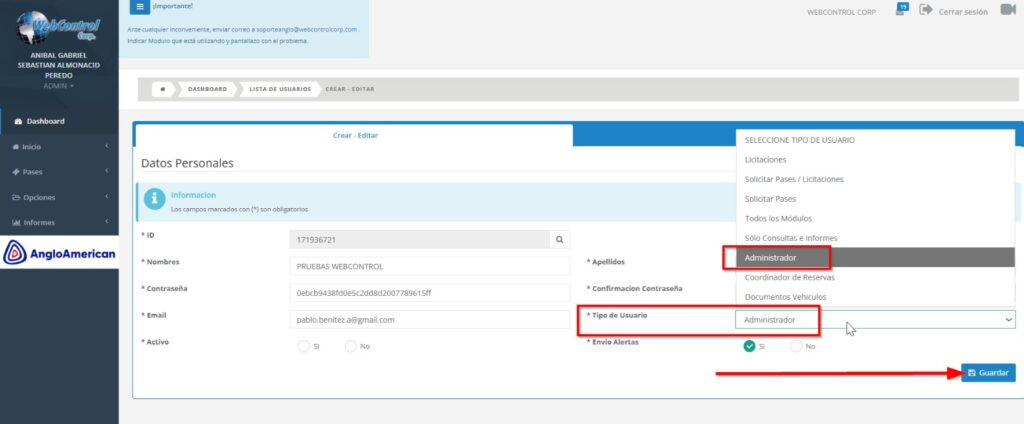Screen dimensions: 1024x424
Task: Click the home icon in breadcrumb
Action: point(163,89)
